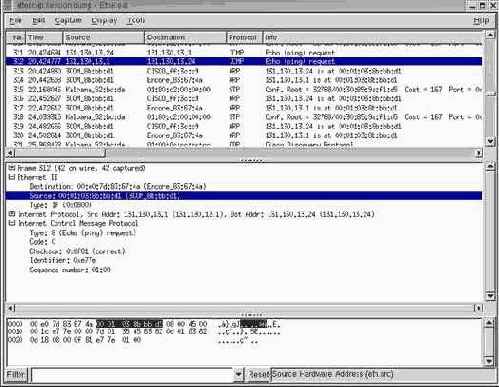499x387 pixels.
Task: Click hex pane scroll-up arrow
Action: (x=489, y=323)
